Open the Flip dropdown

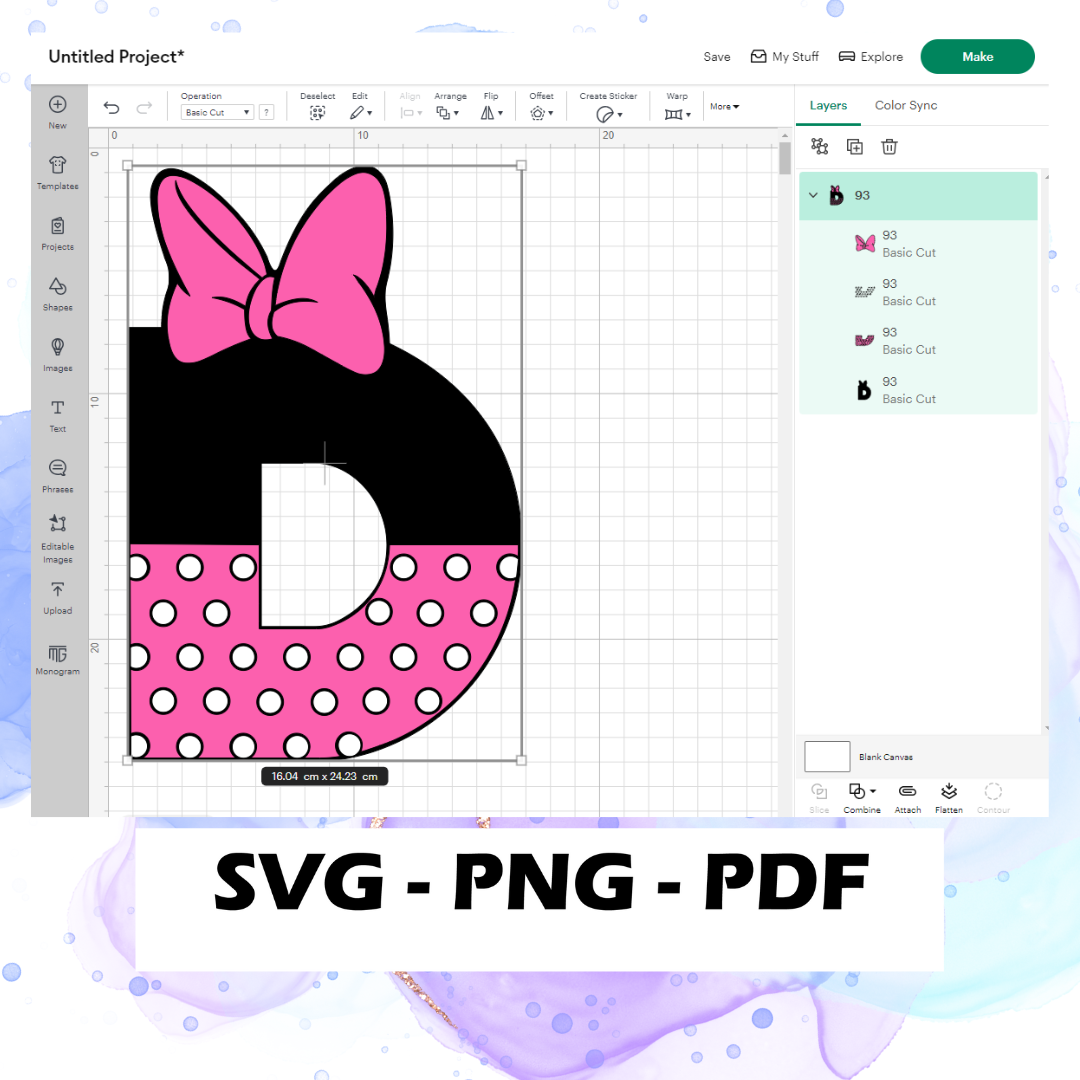tap(492, 113)
